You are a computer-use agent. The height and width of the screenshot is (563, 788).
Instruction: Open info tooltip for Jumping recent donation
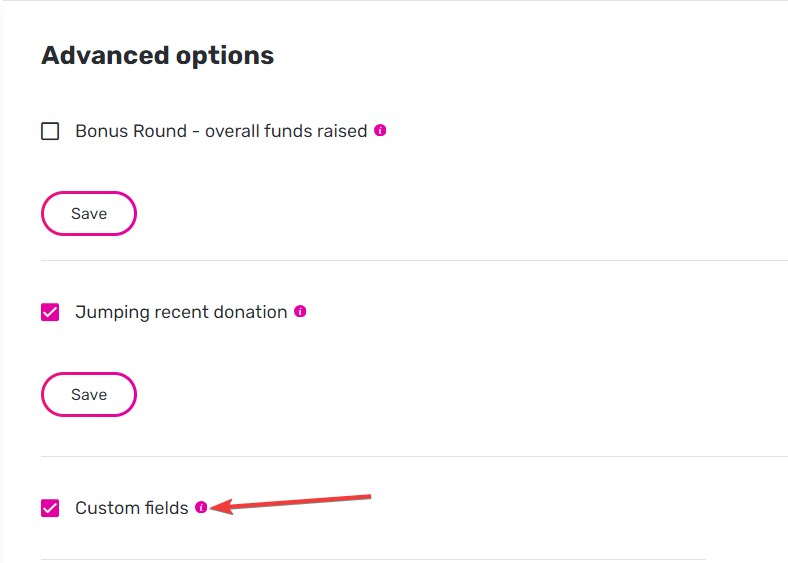pyautogui.click(x=300, y=311)
